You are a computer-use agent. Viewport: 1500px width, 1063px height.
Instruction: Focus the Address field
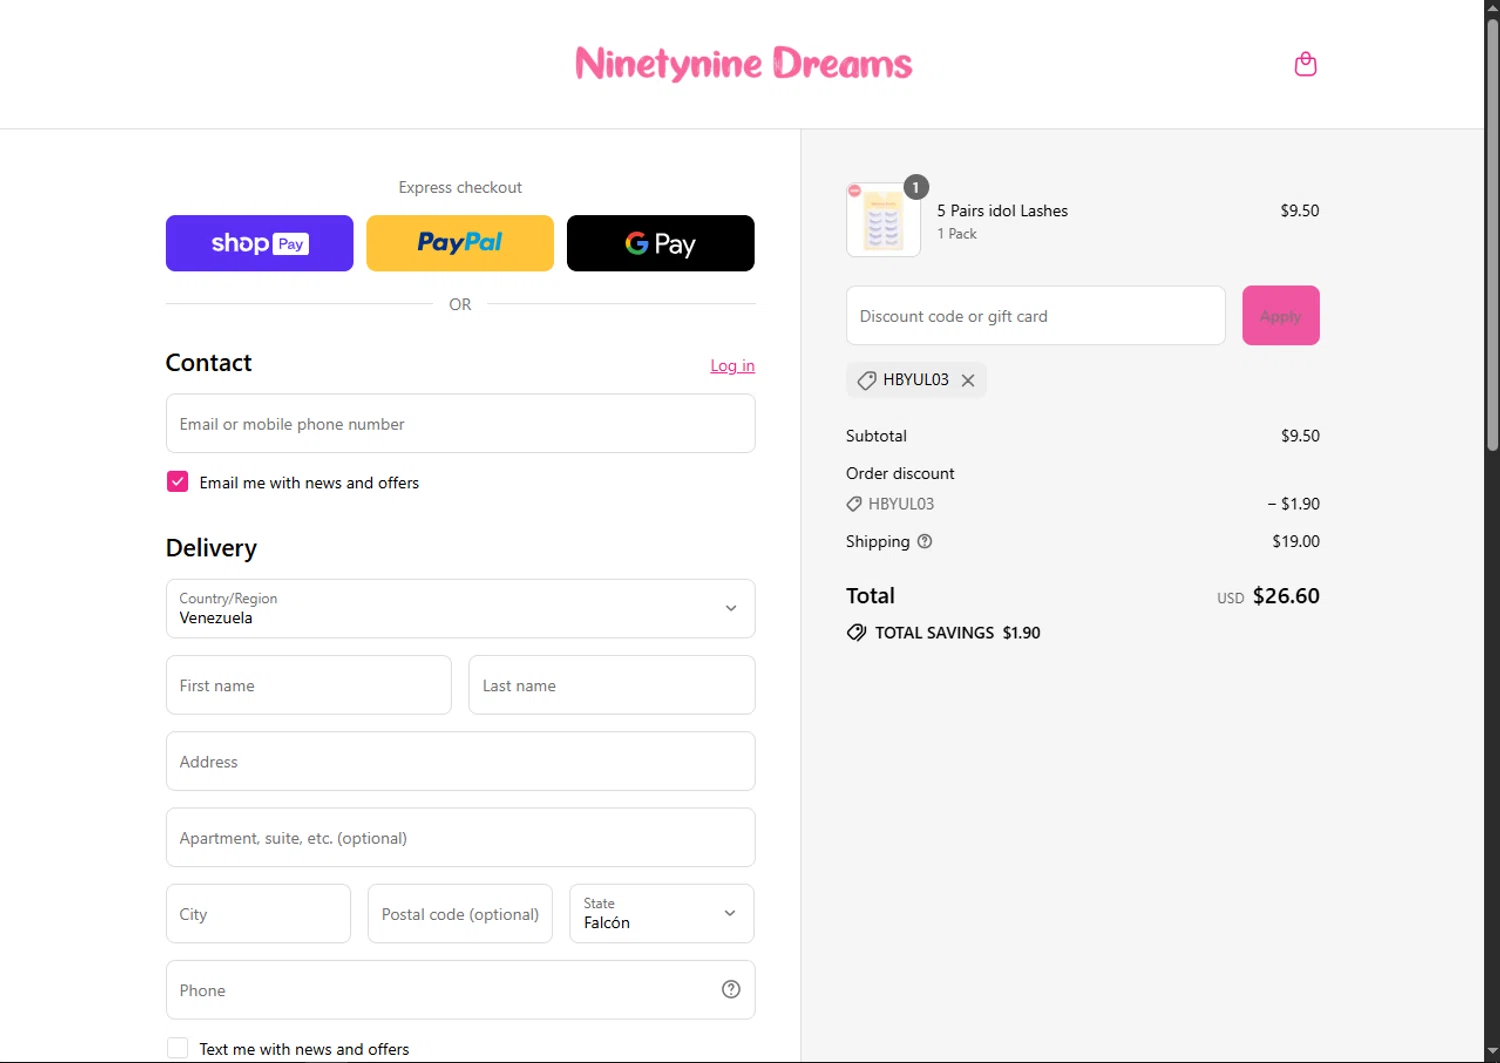pyautogui.click(x=460, y=761)
